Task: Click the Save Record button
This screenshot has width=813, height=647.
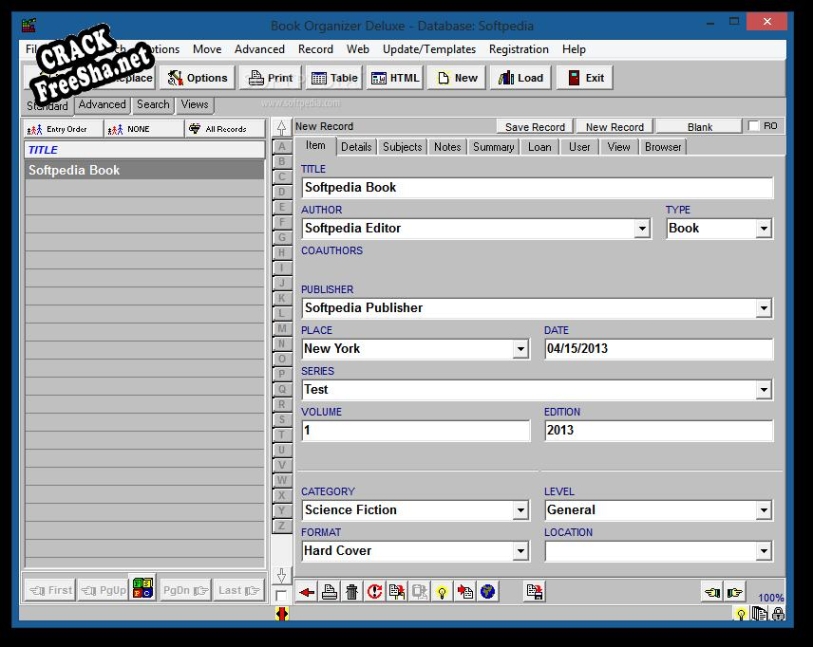Action: point(534,127)
